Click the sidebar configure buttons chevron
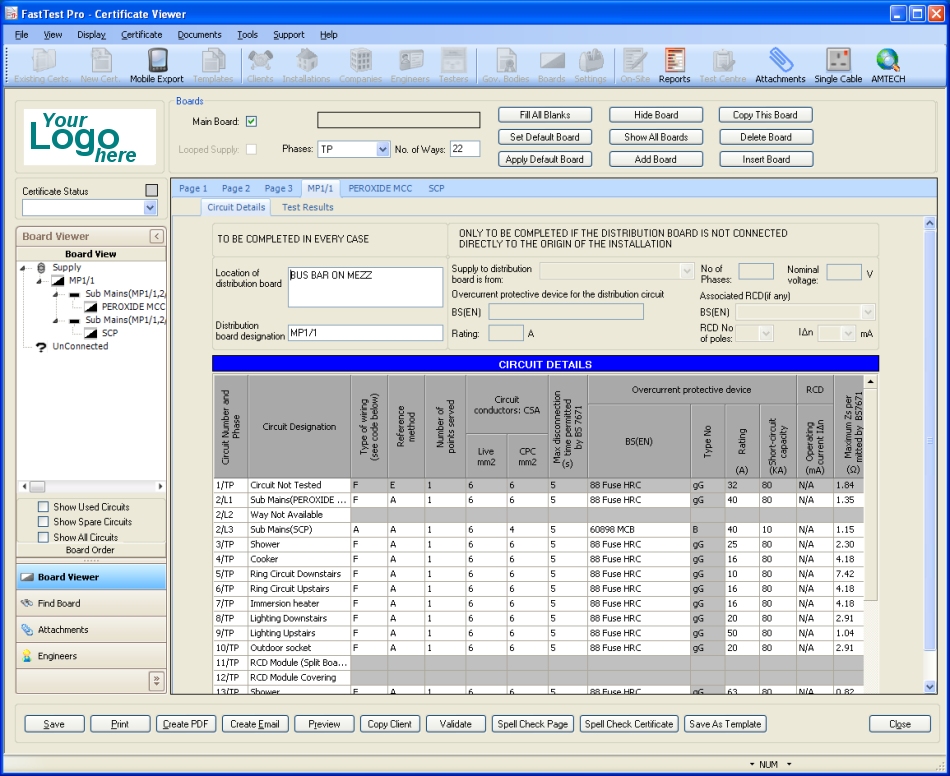The height and width of the screenshot is (776, 950). pos(156,681)
